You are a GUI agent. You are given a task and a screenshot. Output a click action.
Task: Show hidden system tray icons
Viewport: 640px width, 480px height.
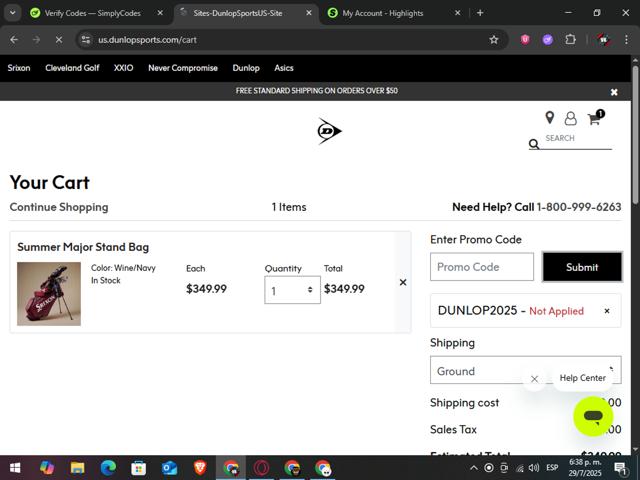click(473, 468)
